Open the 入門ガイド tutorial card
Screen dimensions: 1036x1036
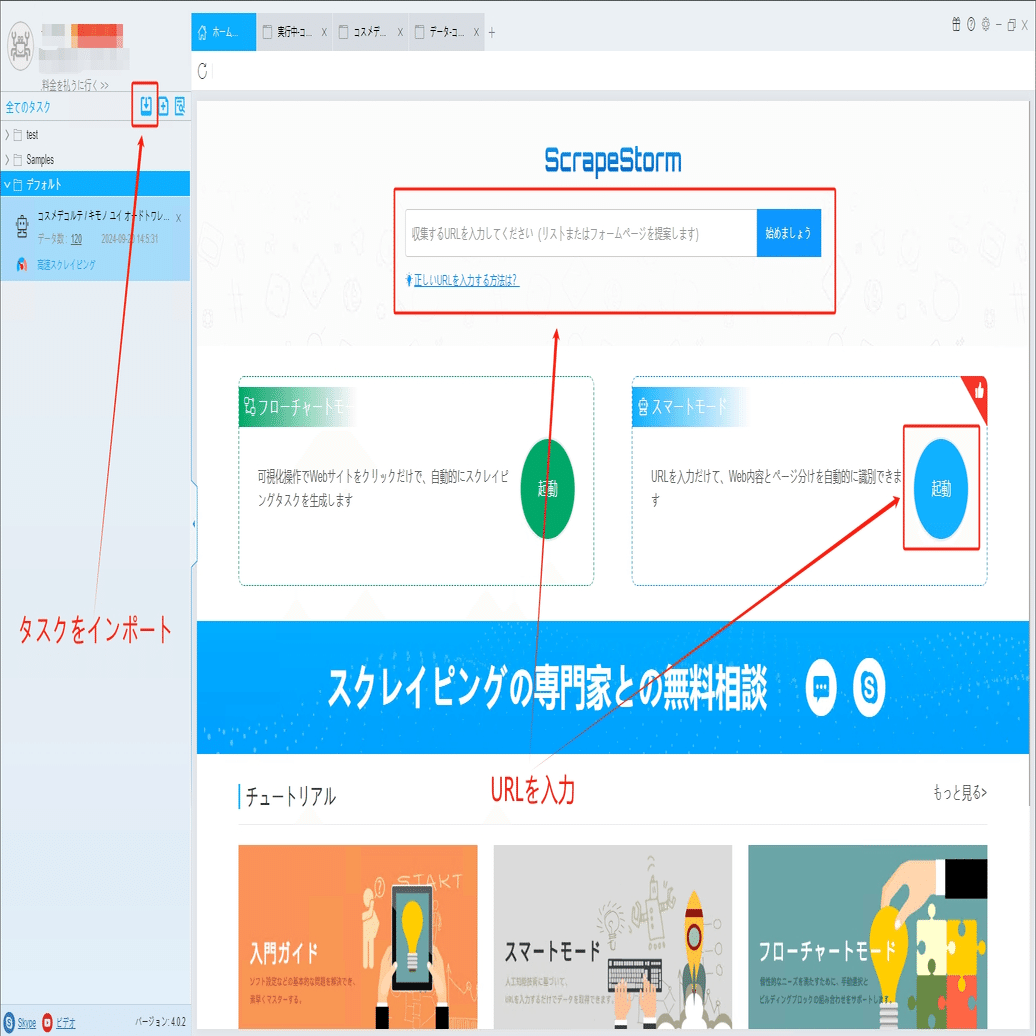pyautogui.click(x=357, y=936)
